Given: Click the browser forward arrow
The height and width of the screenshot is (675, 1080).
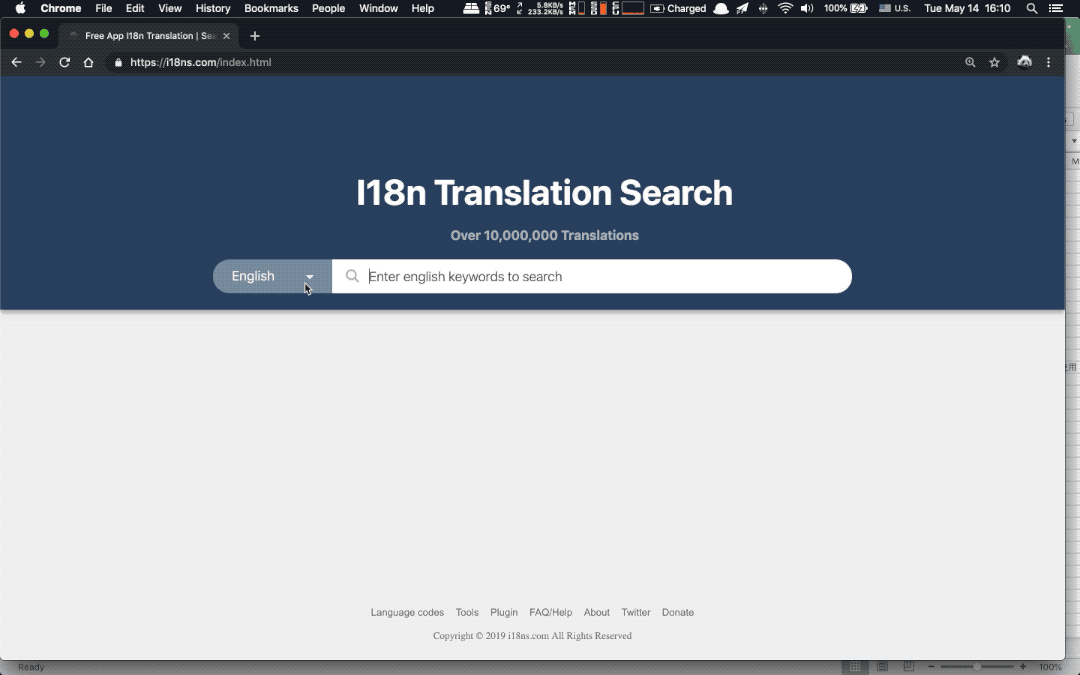Looking at the screenshot, I should tap(41, 62).
